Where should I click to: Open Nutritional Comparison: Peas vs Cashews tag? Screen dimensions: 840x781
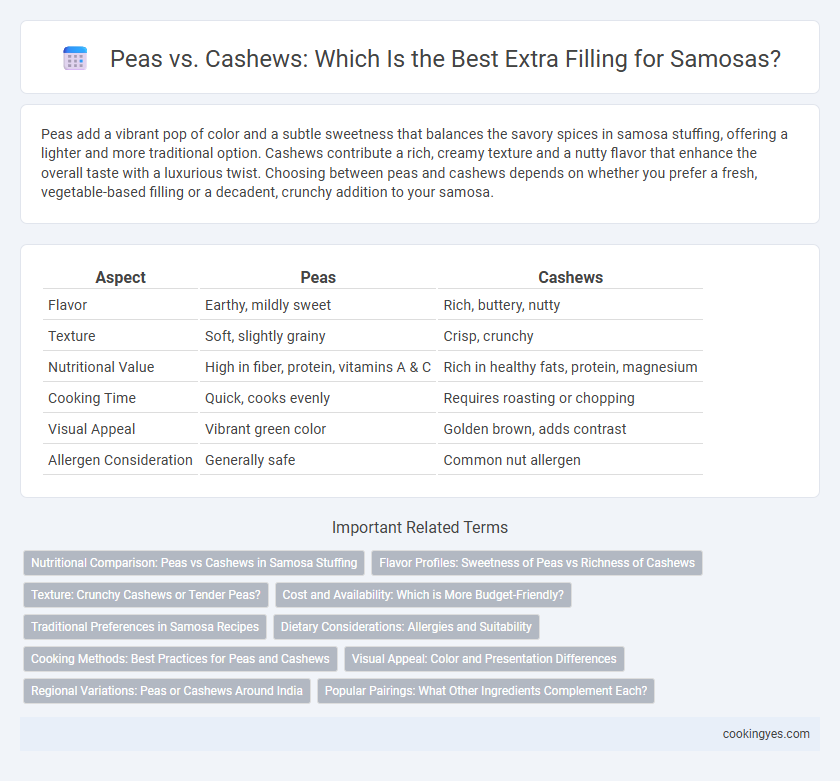(194, 563)
